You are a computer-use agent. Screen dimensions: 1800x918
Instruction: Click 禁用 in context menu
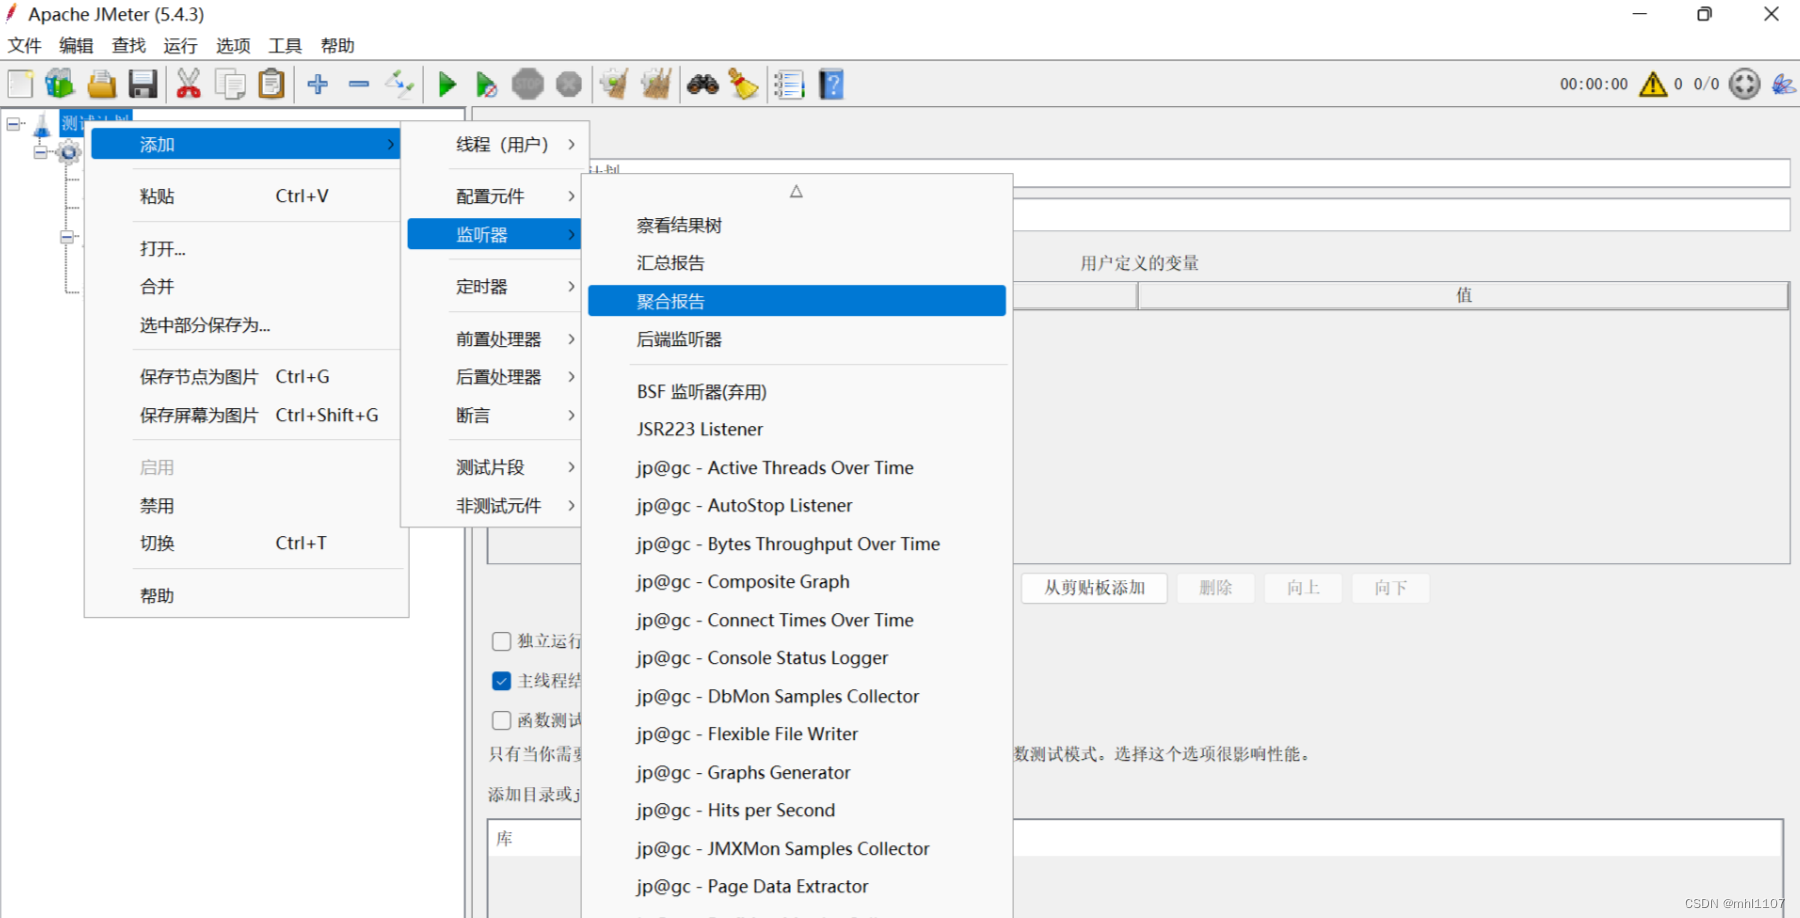[x=245, y=506]
